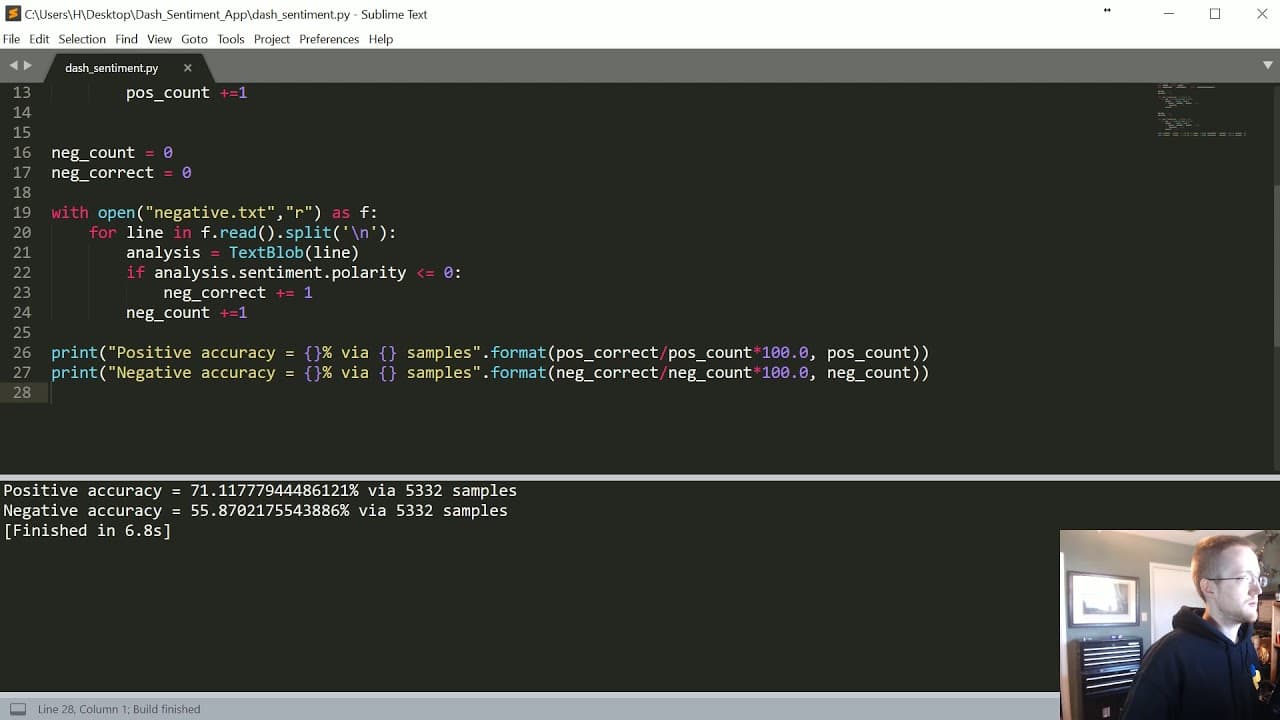The width and height of the screenshot is (1280, 720).
Task: Go to next tab with right arrow
Action: click(28, 65)
